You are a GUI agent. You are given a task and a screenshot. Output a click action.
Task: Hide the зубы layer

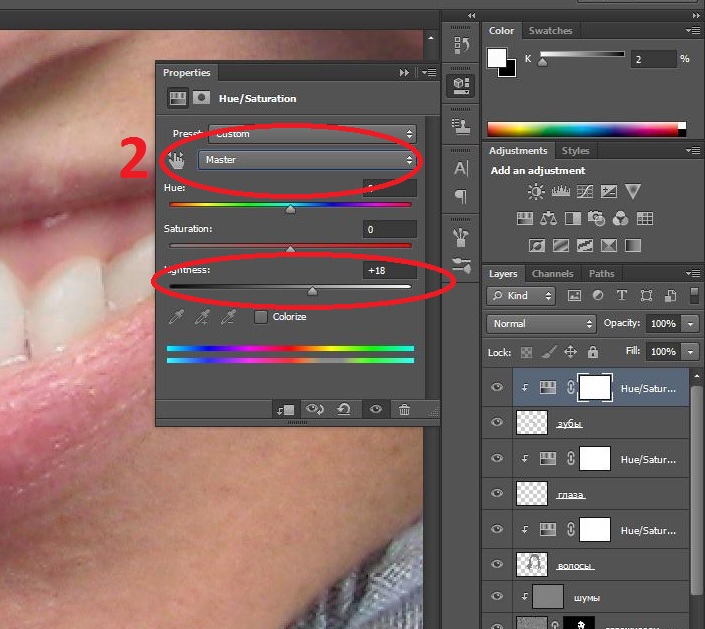(x=497, y=422)
